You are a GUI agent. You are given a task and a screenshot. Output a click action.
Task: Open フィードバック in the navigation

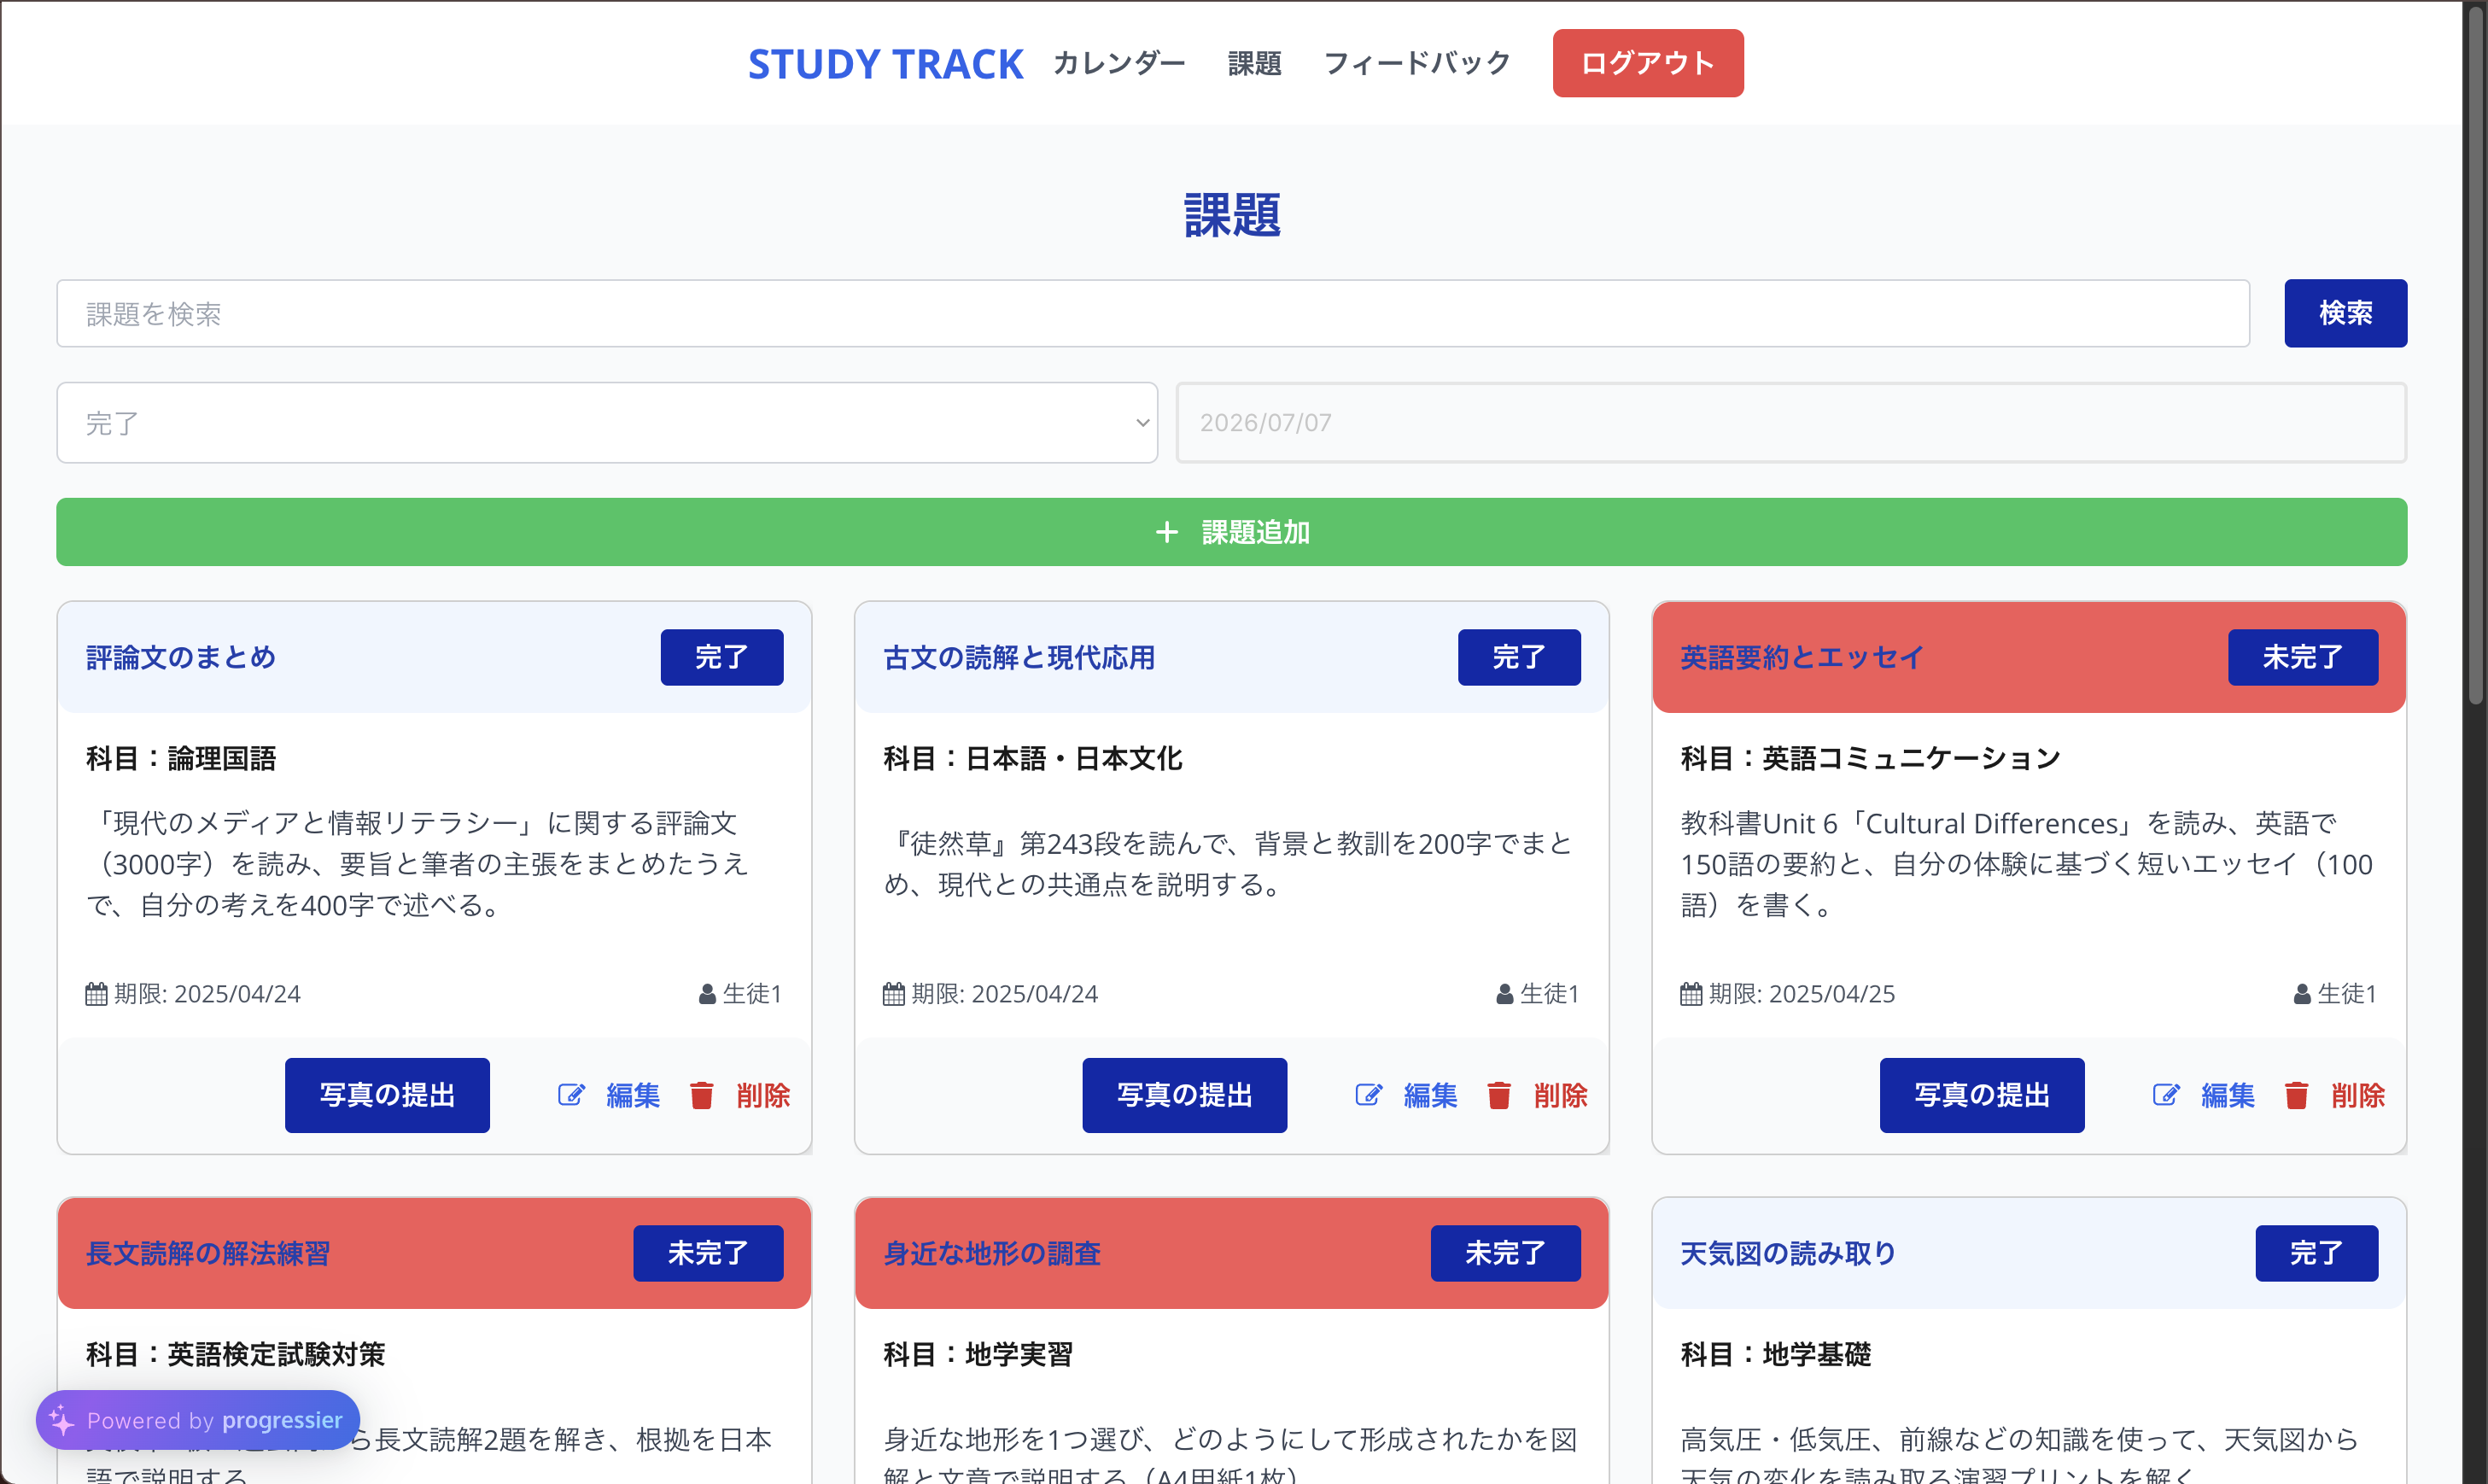tap(1417, 63)
